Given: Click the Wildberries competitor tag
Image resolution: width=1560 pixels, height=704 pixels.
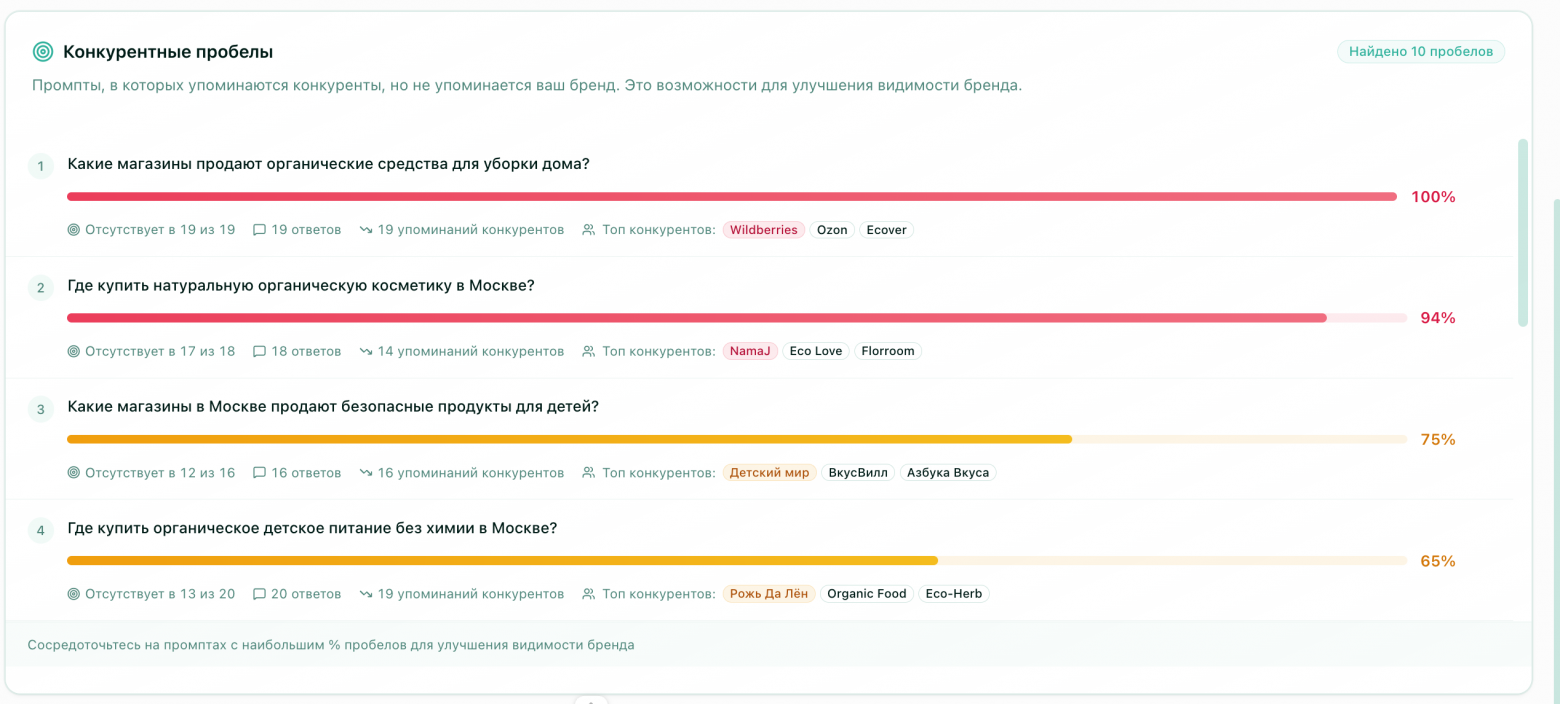Looking at the screenshot, I should click(x=763, y=230).
